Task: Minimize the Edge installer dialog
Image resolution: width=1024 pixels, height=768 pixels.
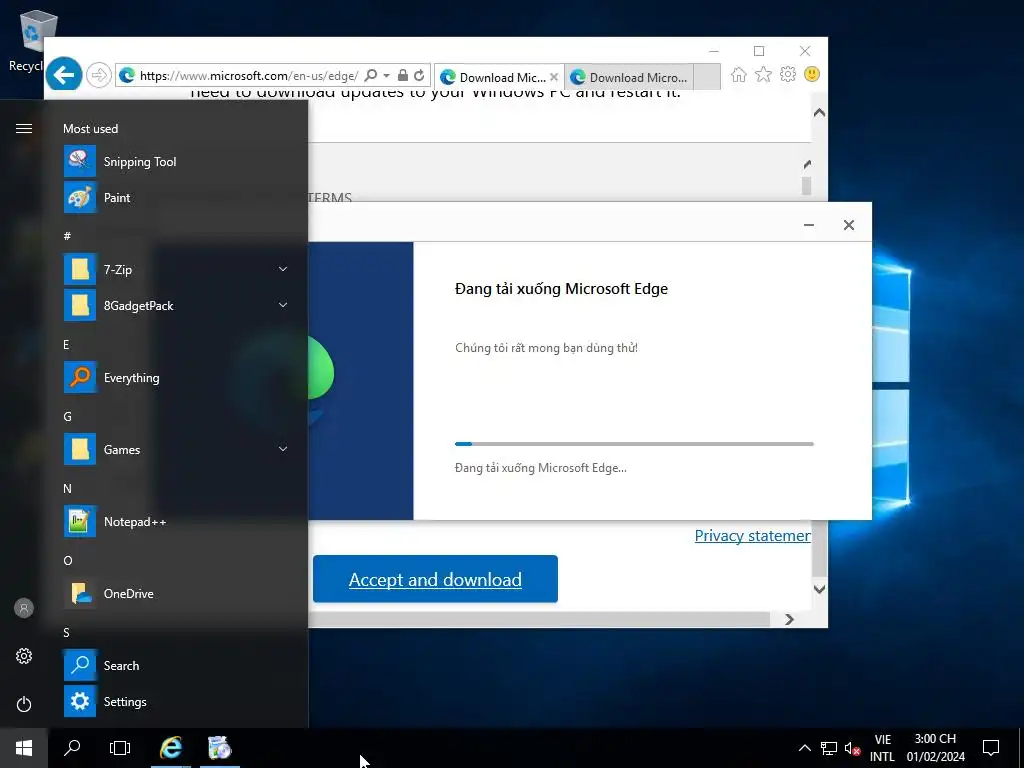Action: (x=808, y=225)
